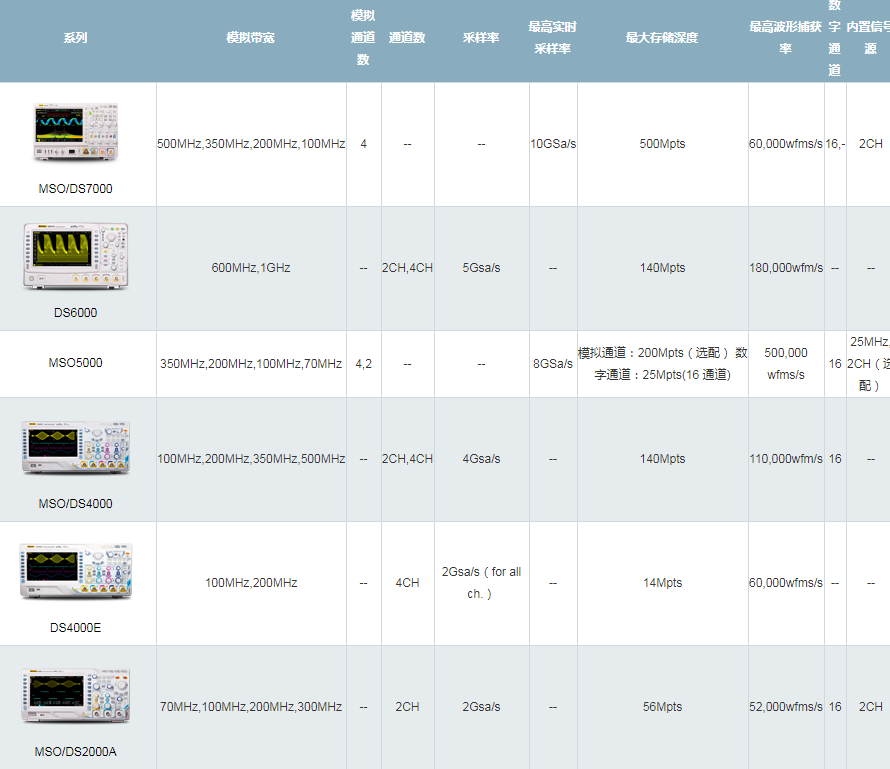Click the 2Gsa/s (for all ch.) cell
The height and width of the screenshot is (769, 890).
pos(481,583)
